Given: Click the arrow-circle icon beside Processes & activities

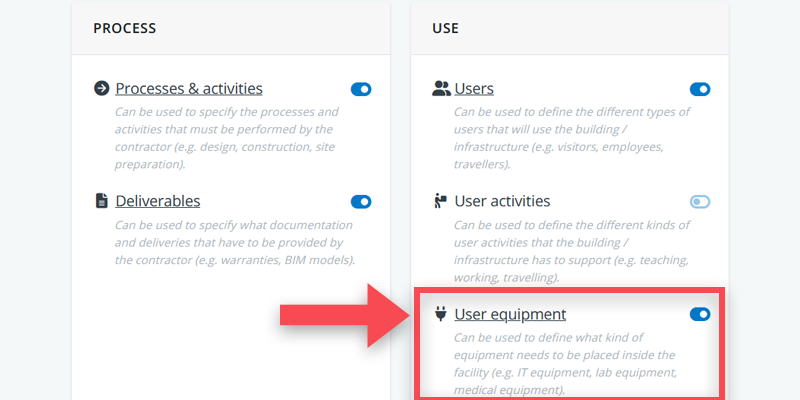Looking at the screenshot, I should [101, 89].
